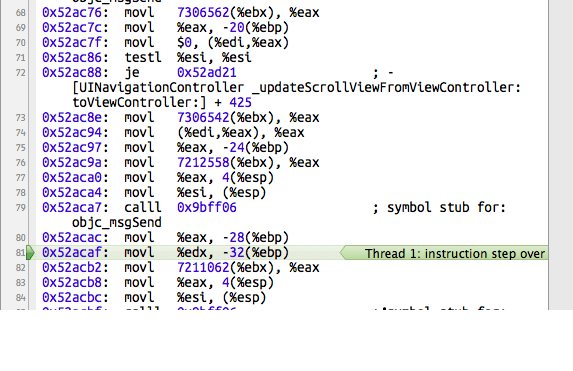The height and width of the screenshot is (371, 573).
Task: Click the green program counter arrow at line 81
Action: pos(31,253)
